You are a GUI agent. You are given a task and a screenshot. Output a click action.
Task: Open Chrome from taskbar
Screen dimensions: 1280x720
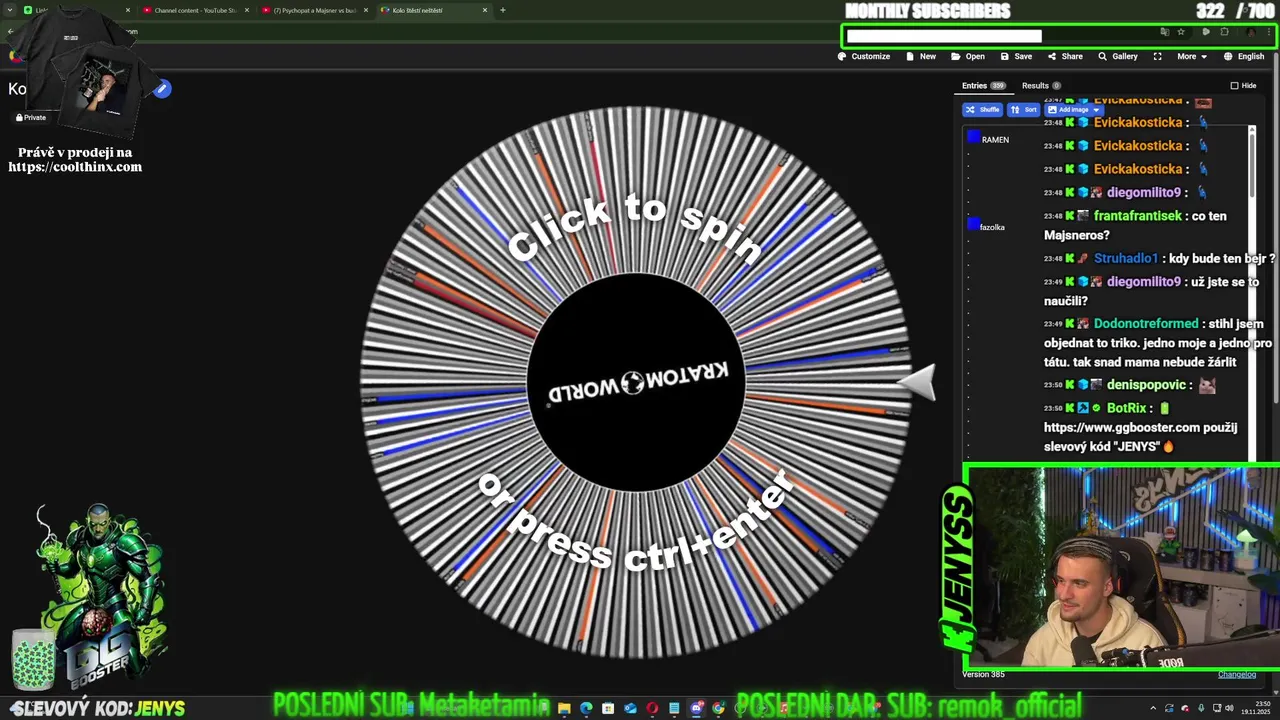718,708
